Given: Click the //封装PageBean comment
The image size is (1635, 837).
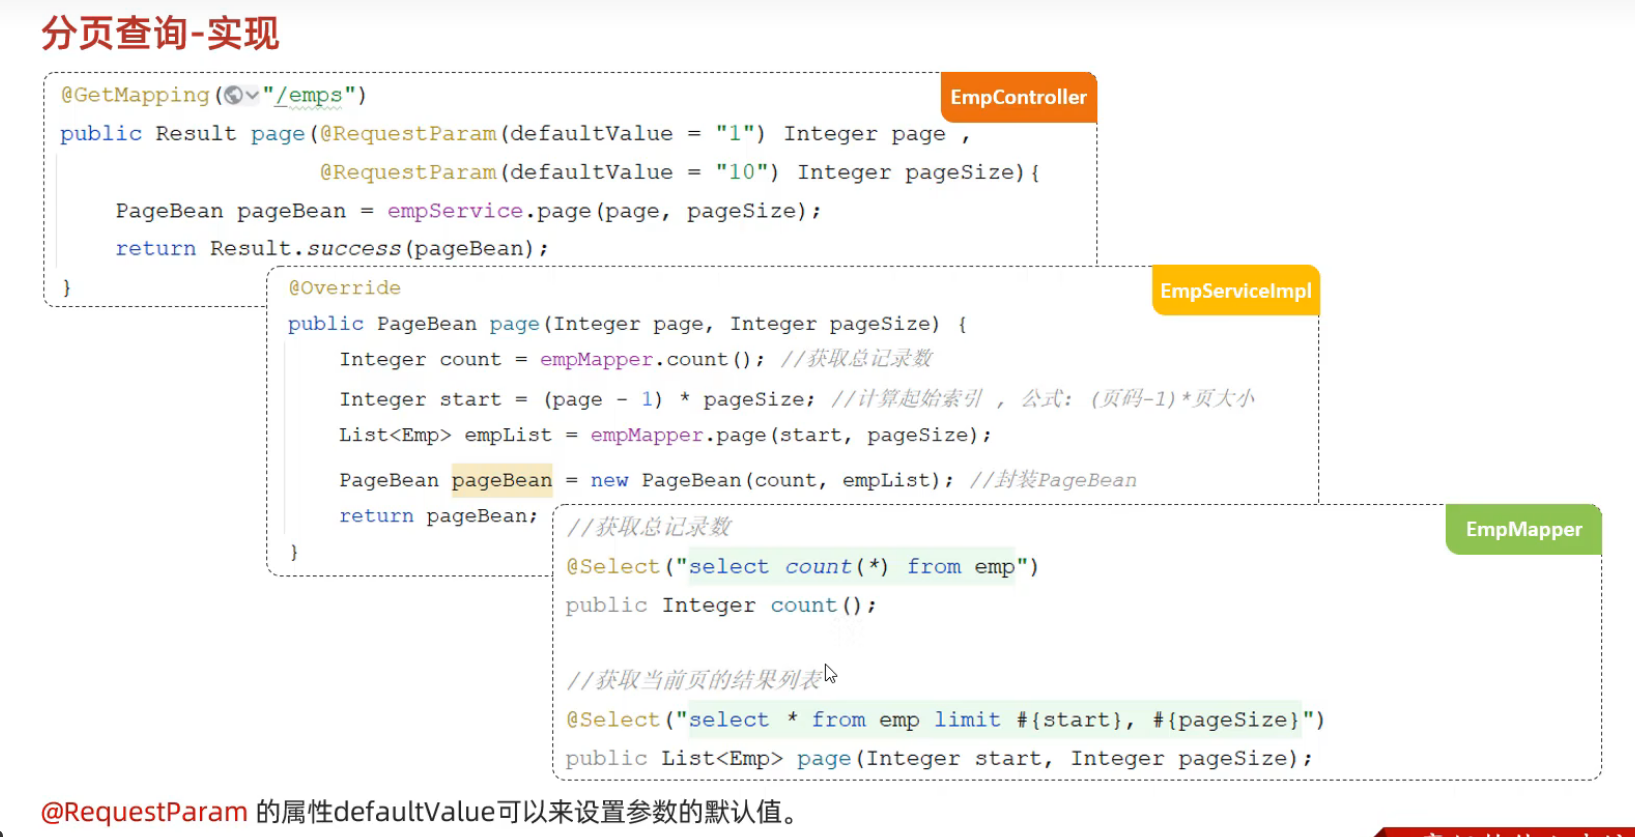Looking at the screenshot, I should tap(1052, 480).
